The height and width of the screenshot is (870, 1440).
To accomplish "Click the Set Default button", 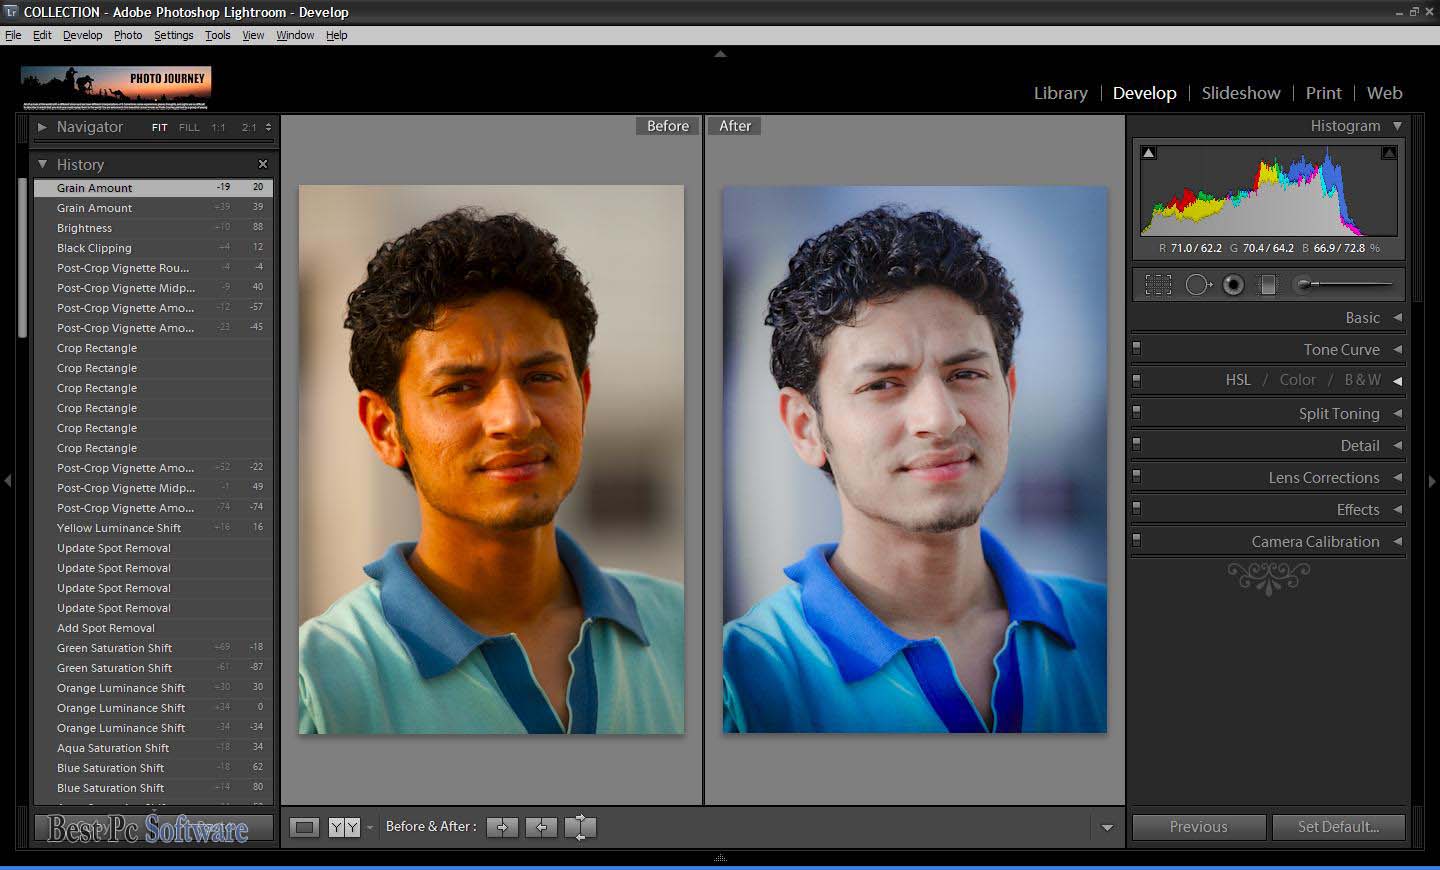I will 1339,827.
